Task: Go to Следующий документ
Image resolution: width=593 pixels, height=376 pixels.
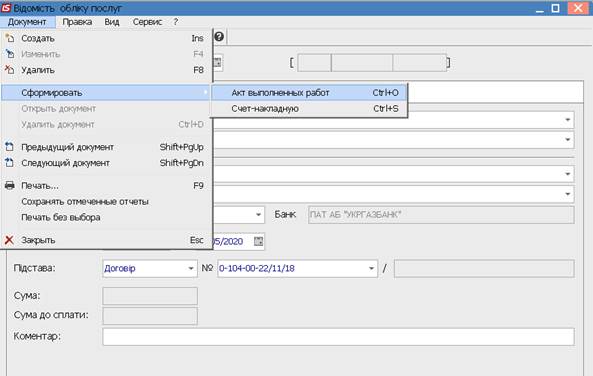Action: coord(106,163)
